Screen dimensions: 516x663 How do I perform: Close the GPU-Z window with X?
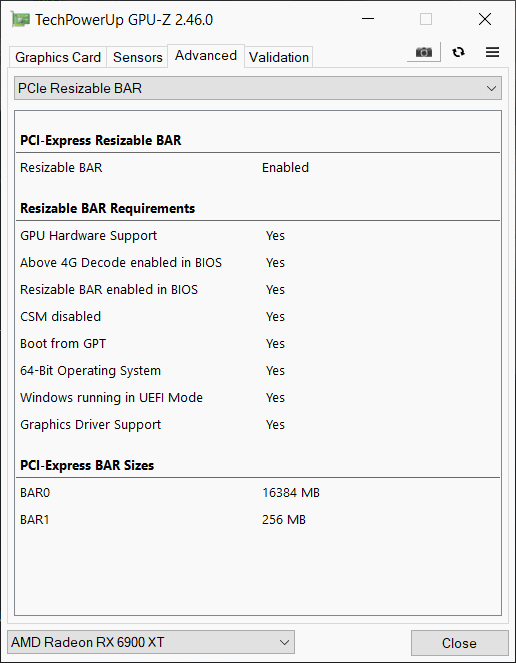click(485, 19)
